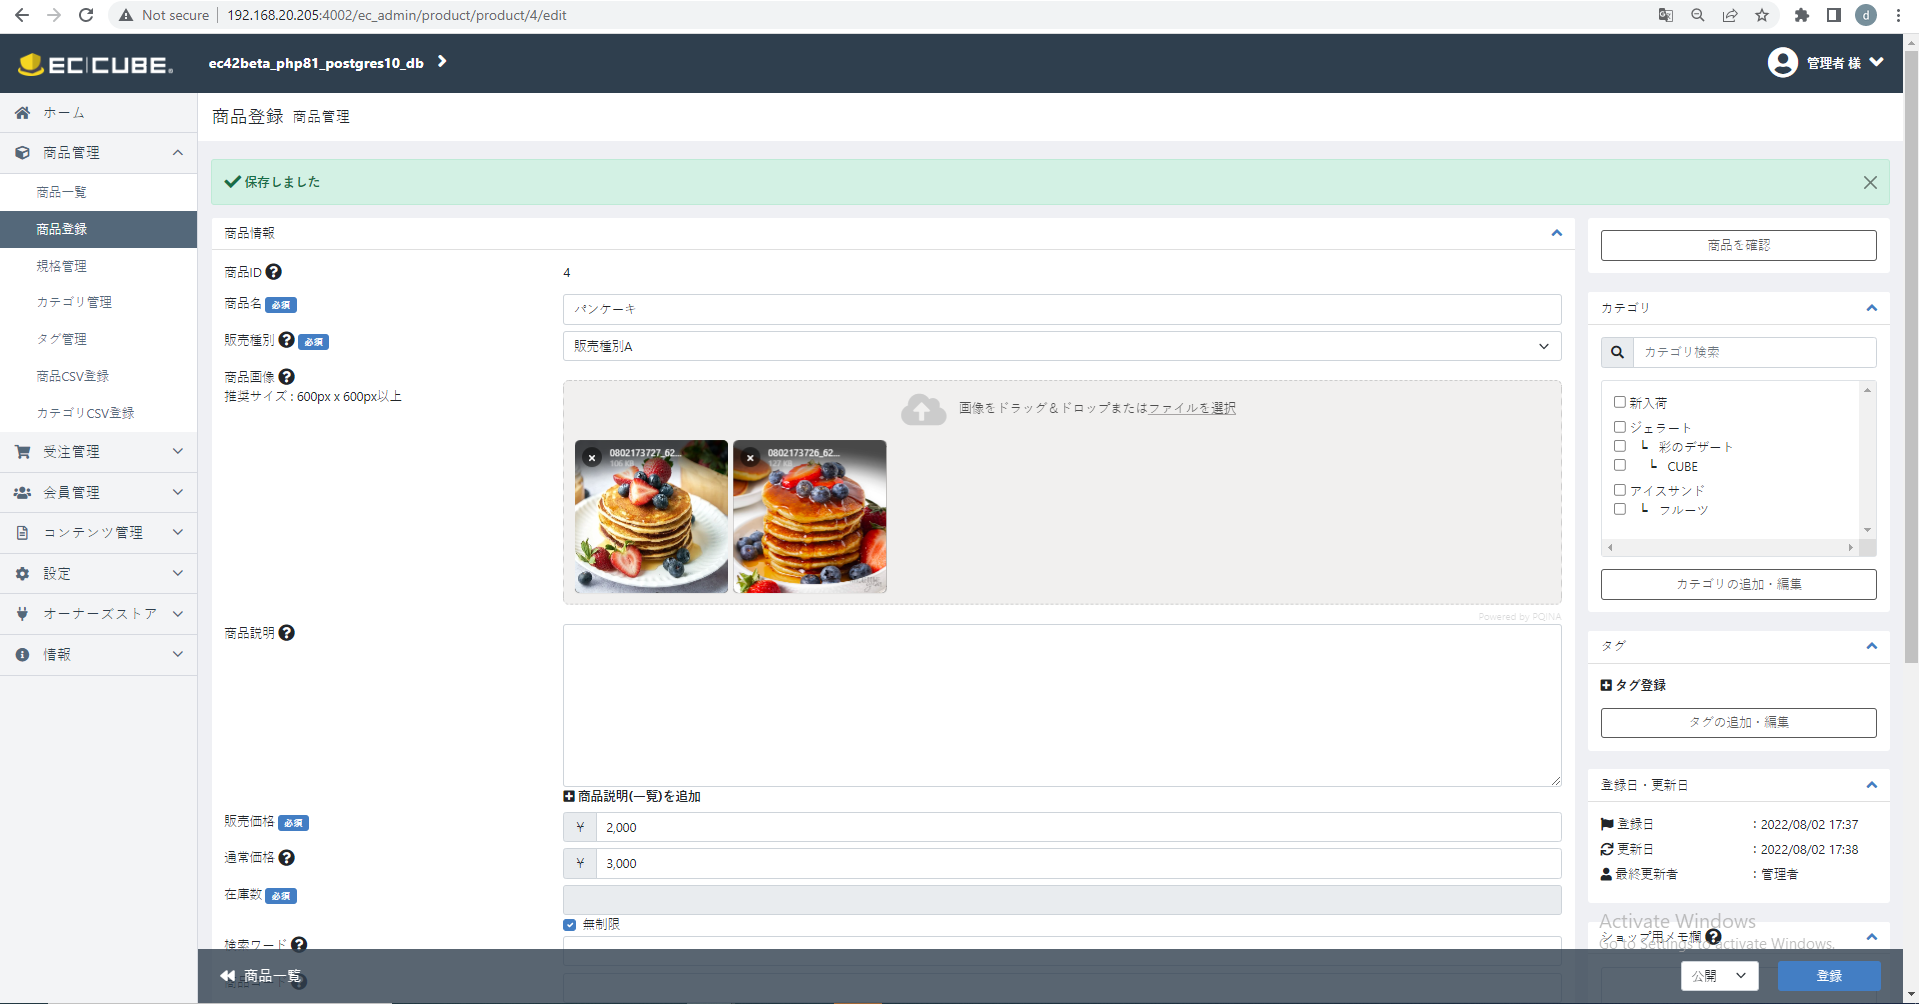Remove the first pancake image via its X icon
The width and height of the screenshot is (1919, 1004).
point(592,457)
